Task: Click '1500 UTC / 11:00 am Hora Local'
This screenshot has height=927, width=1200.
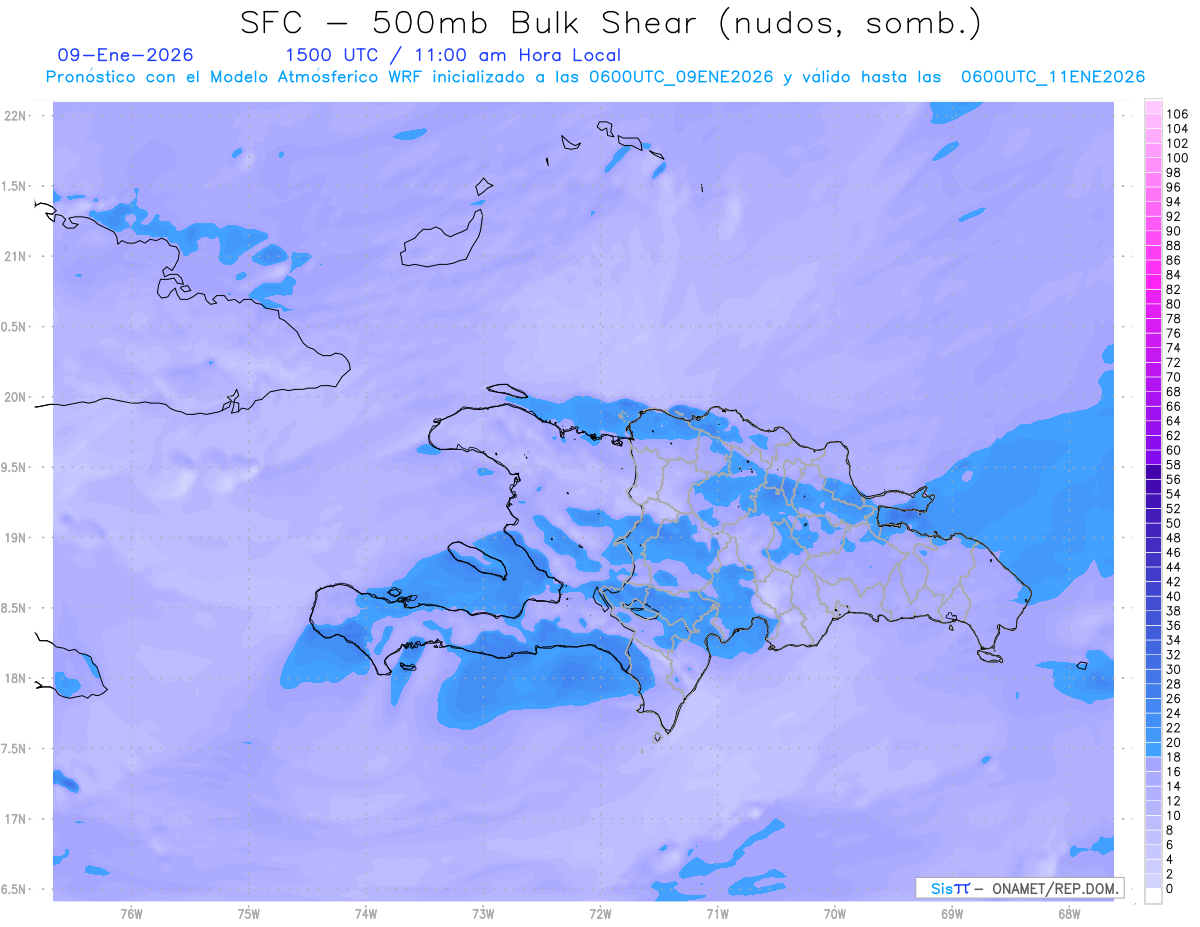Action: coord(453,55)
